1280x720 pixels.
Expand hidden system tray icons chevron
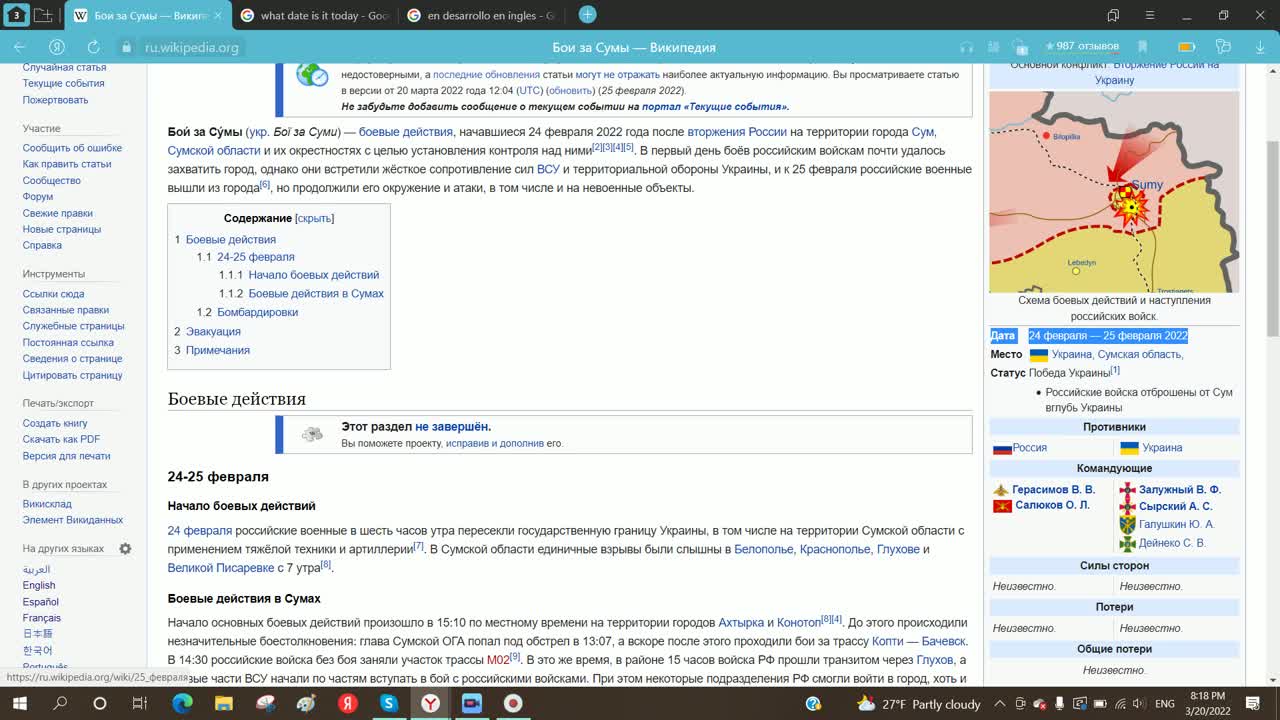coord(999,704)
